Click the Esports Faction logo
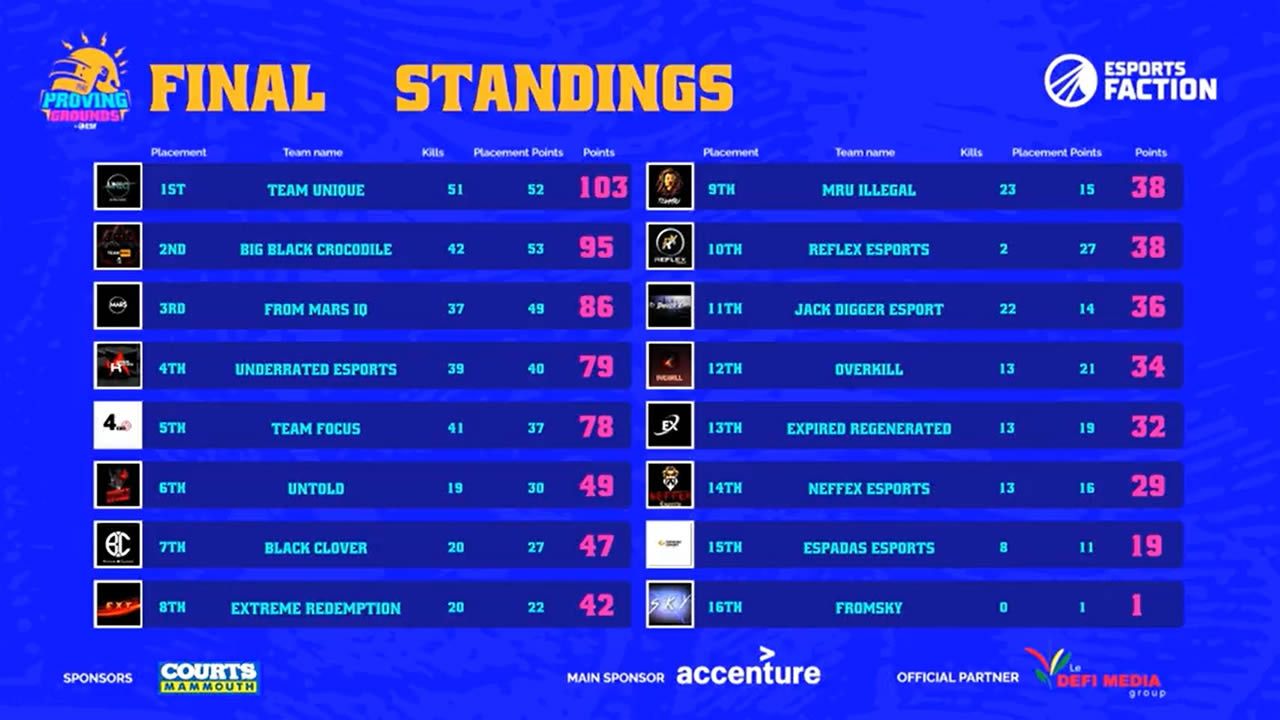Image resolution: width=1280 pixels, height=720 pixels. click(1130, 80)
